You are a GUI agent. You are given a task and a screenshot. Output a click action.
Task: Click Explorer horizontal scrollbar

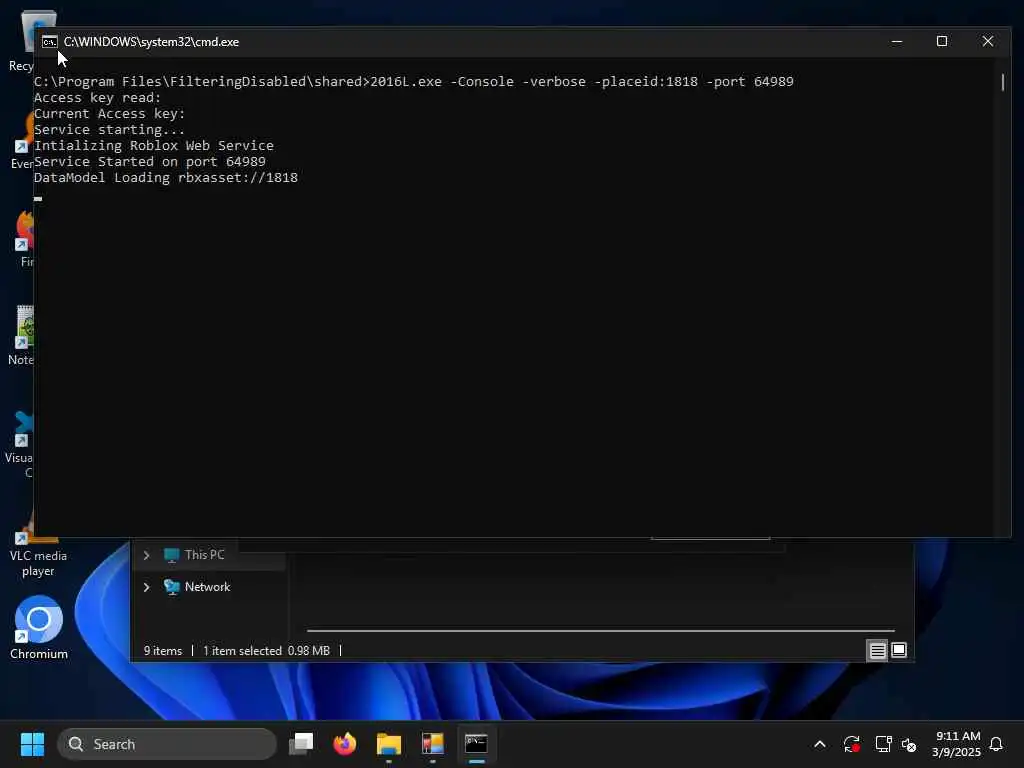[600, 631]
